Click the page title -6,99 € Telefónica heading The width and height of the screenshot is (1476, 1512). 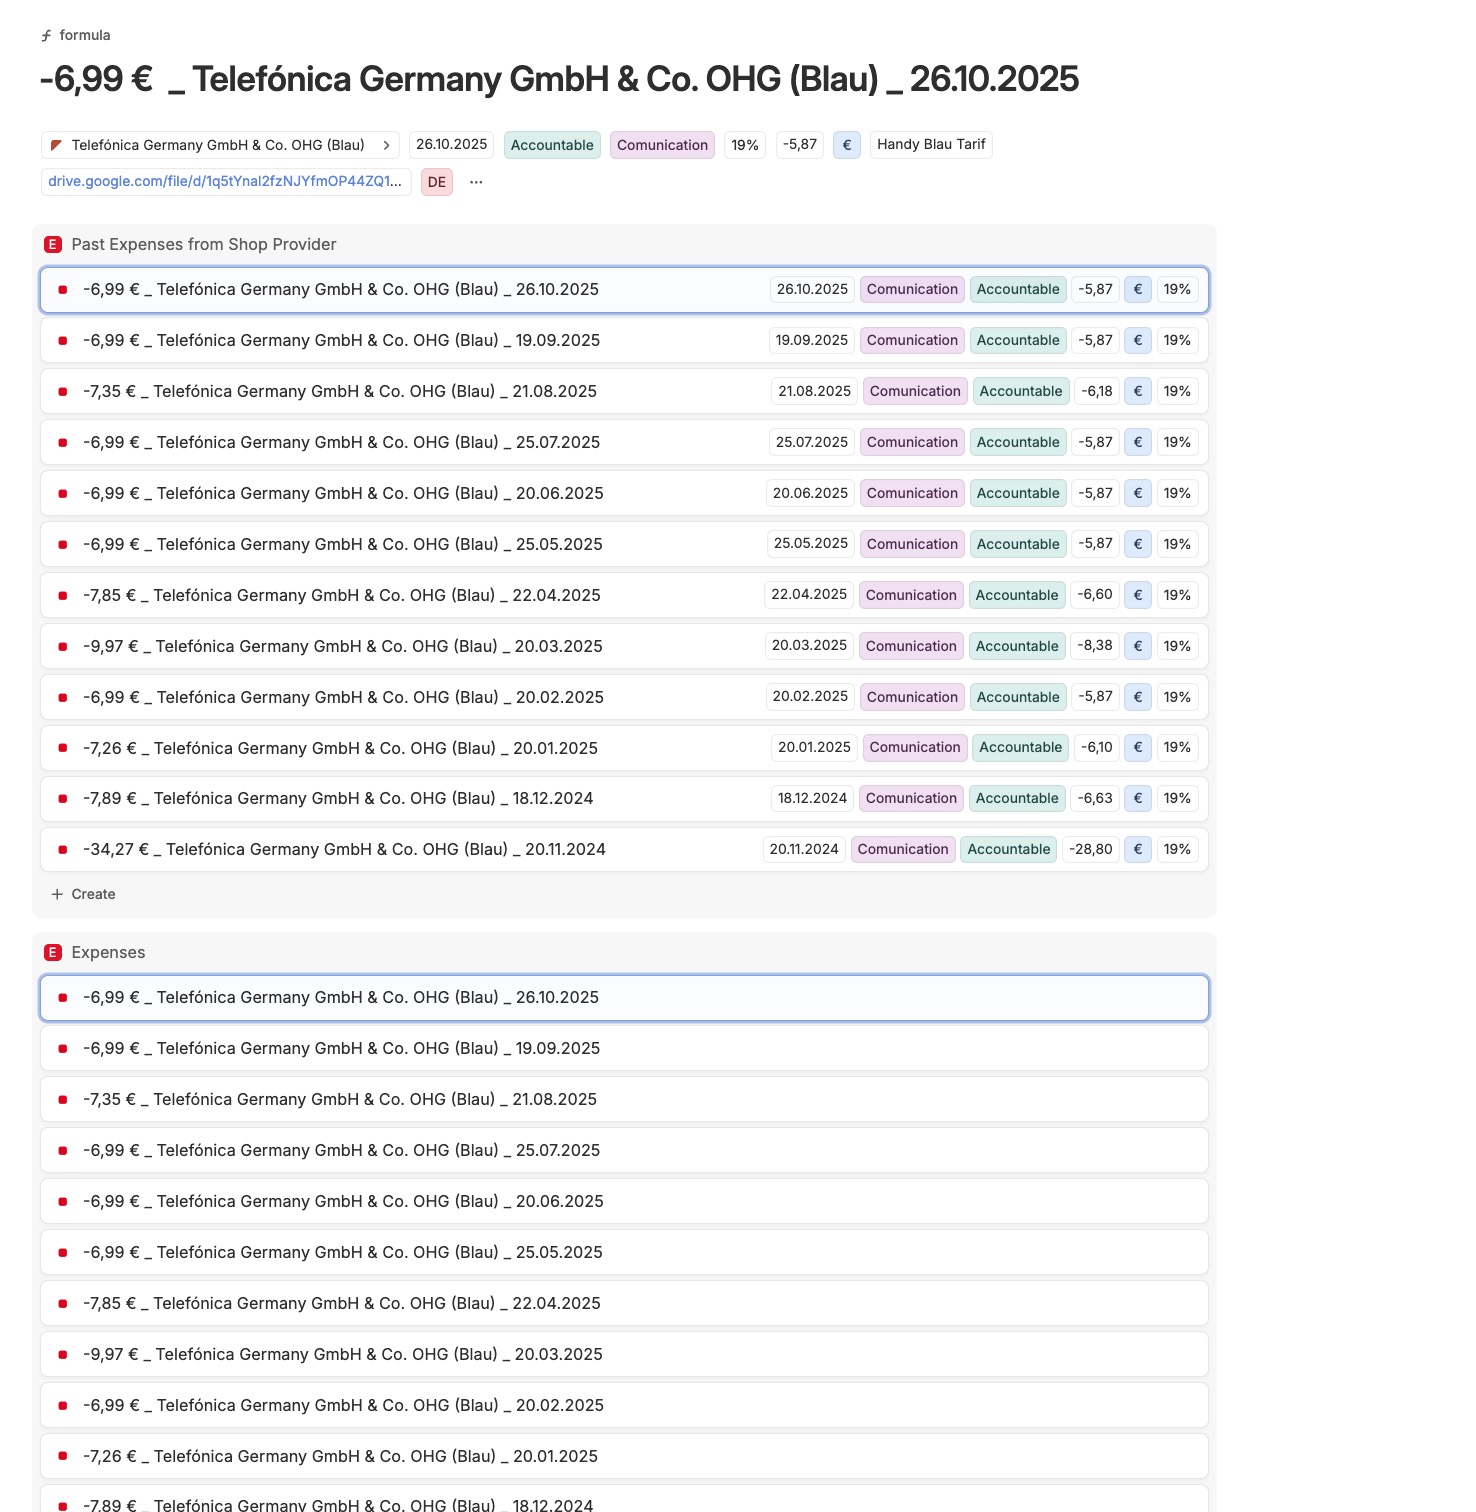[559, 79]
